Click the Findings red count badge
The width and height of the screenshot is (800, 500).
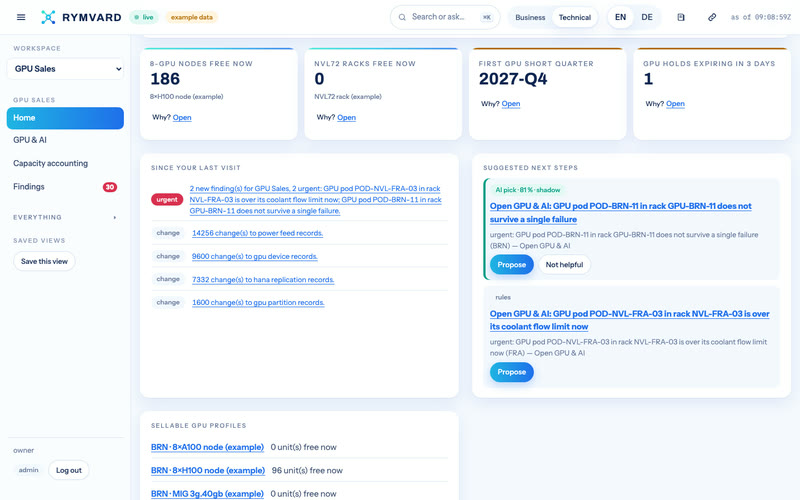pyautogui.click(x=110, y=187)
